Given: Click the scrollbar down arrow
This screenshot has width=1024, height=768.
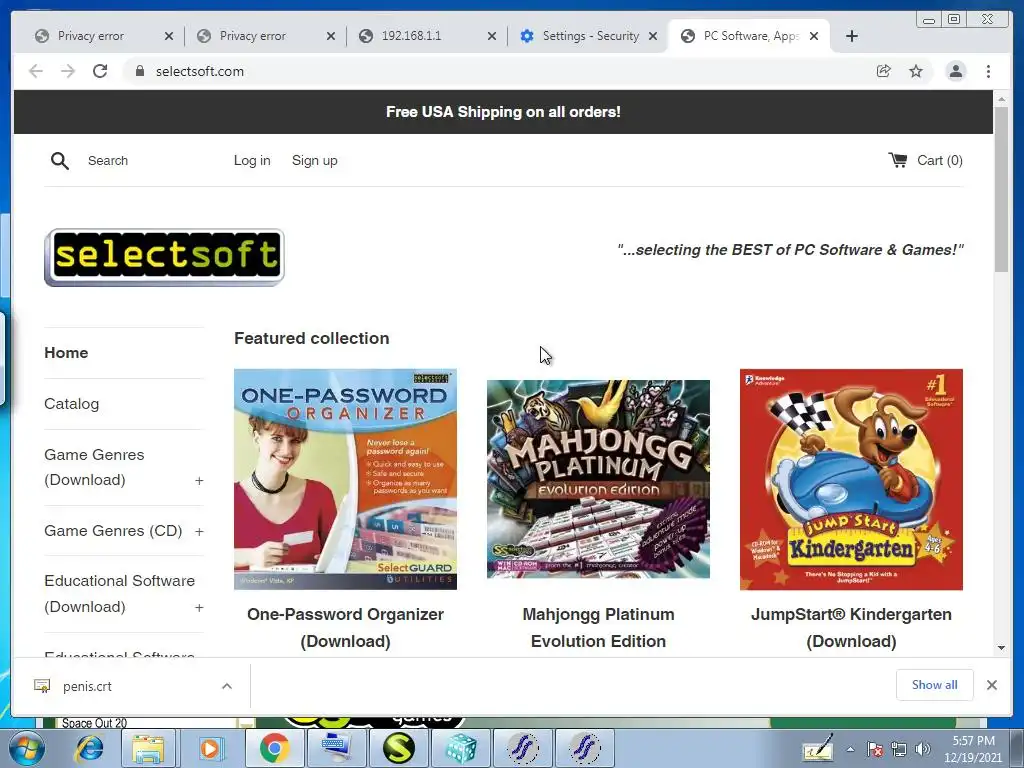Looking at the screenshot, I should (1001, 648).
